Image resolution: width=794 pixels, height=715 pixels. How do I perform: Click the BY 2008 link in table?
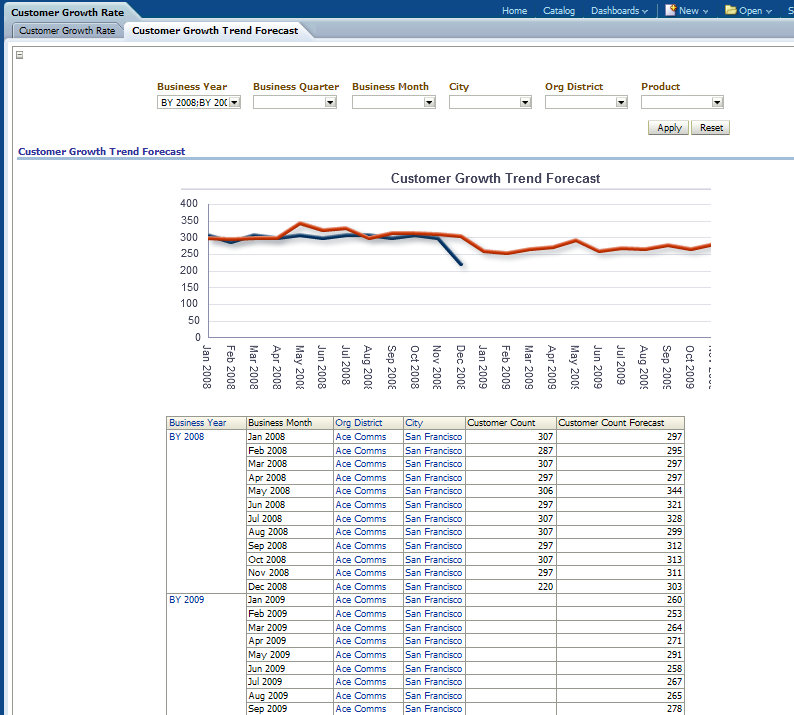pyautogui.click(x=186, y=437)
